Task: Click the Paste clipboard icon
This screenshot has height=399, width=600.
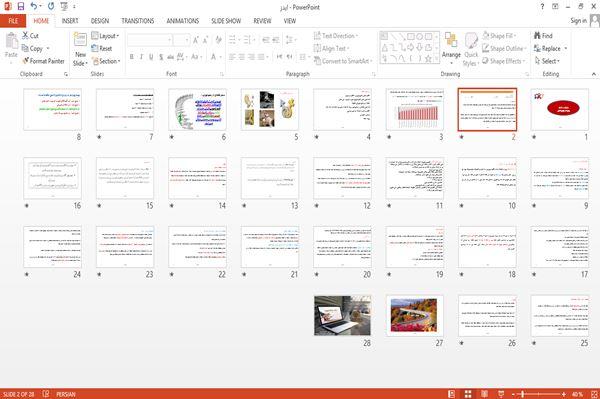Action: 11,42
